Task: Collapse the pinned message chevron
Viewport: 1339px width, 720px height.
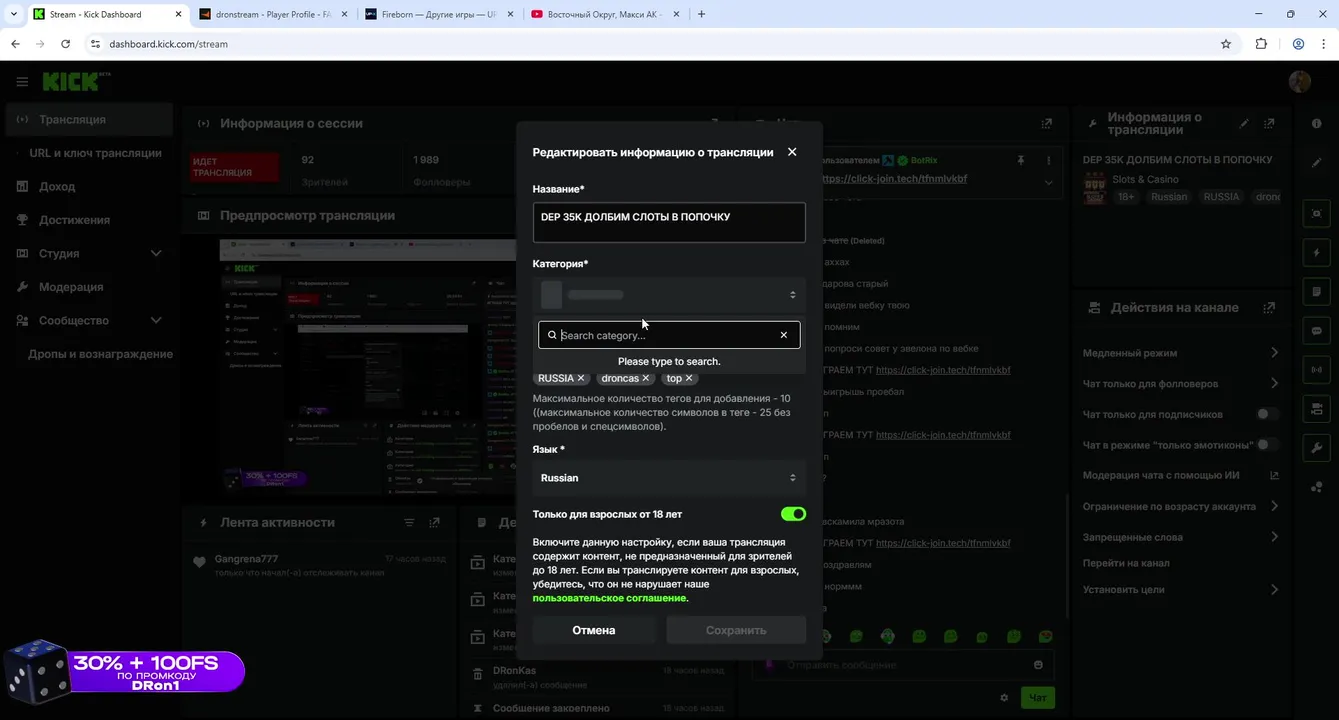Action: [1048, 182]
